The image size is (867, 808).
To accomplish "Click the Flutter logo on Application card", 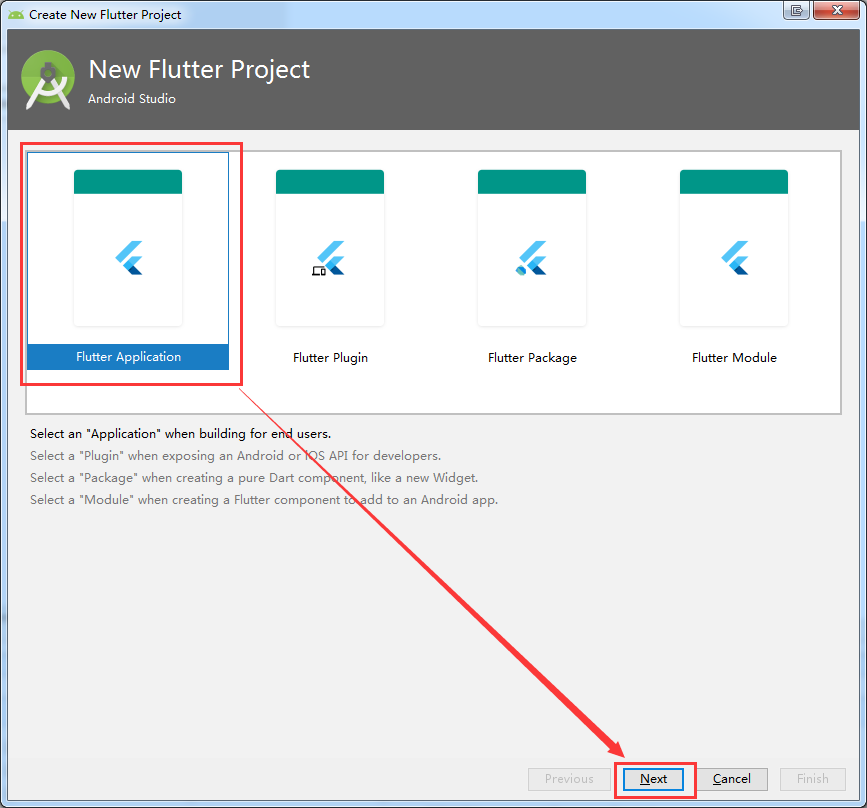I will point(129,258).
